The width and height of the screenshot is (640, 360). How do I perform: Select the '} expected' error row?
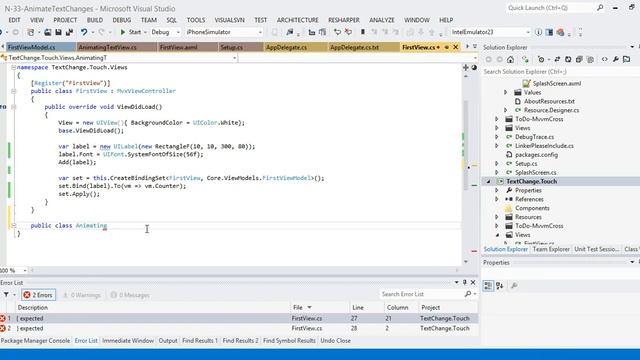[x=239, y=328]
